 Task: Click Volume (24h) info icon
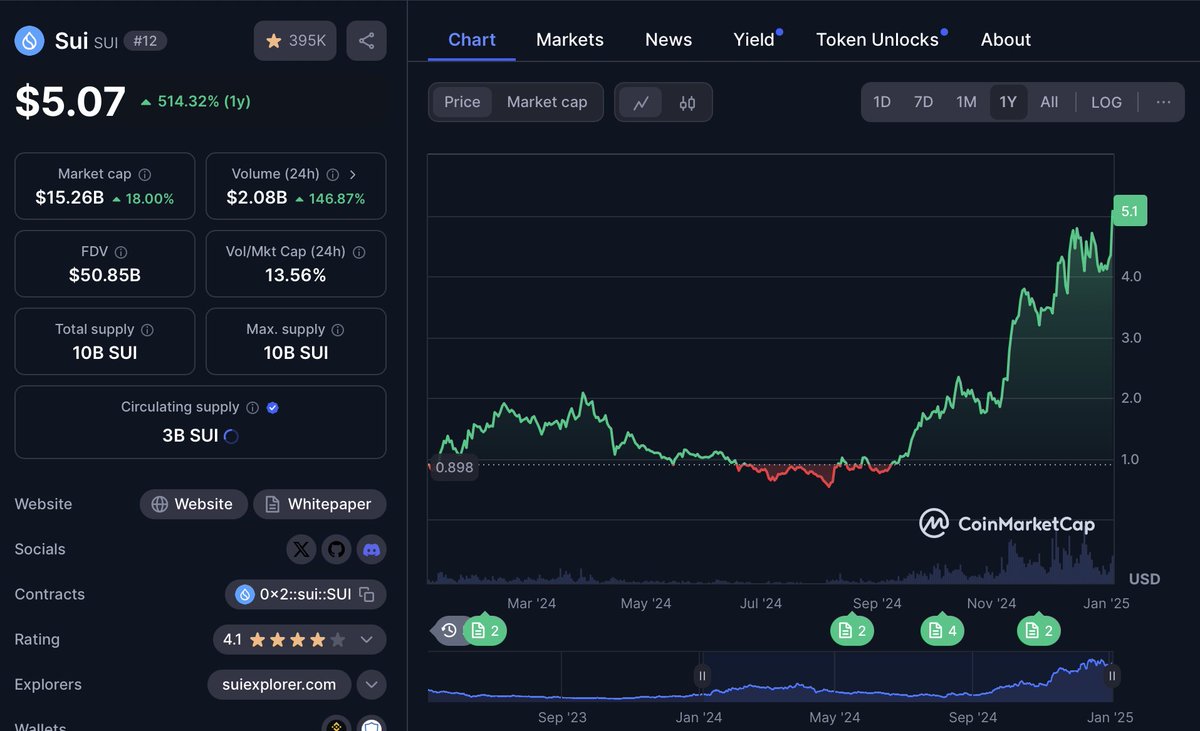tap(333, 174)
